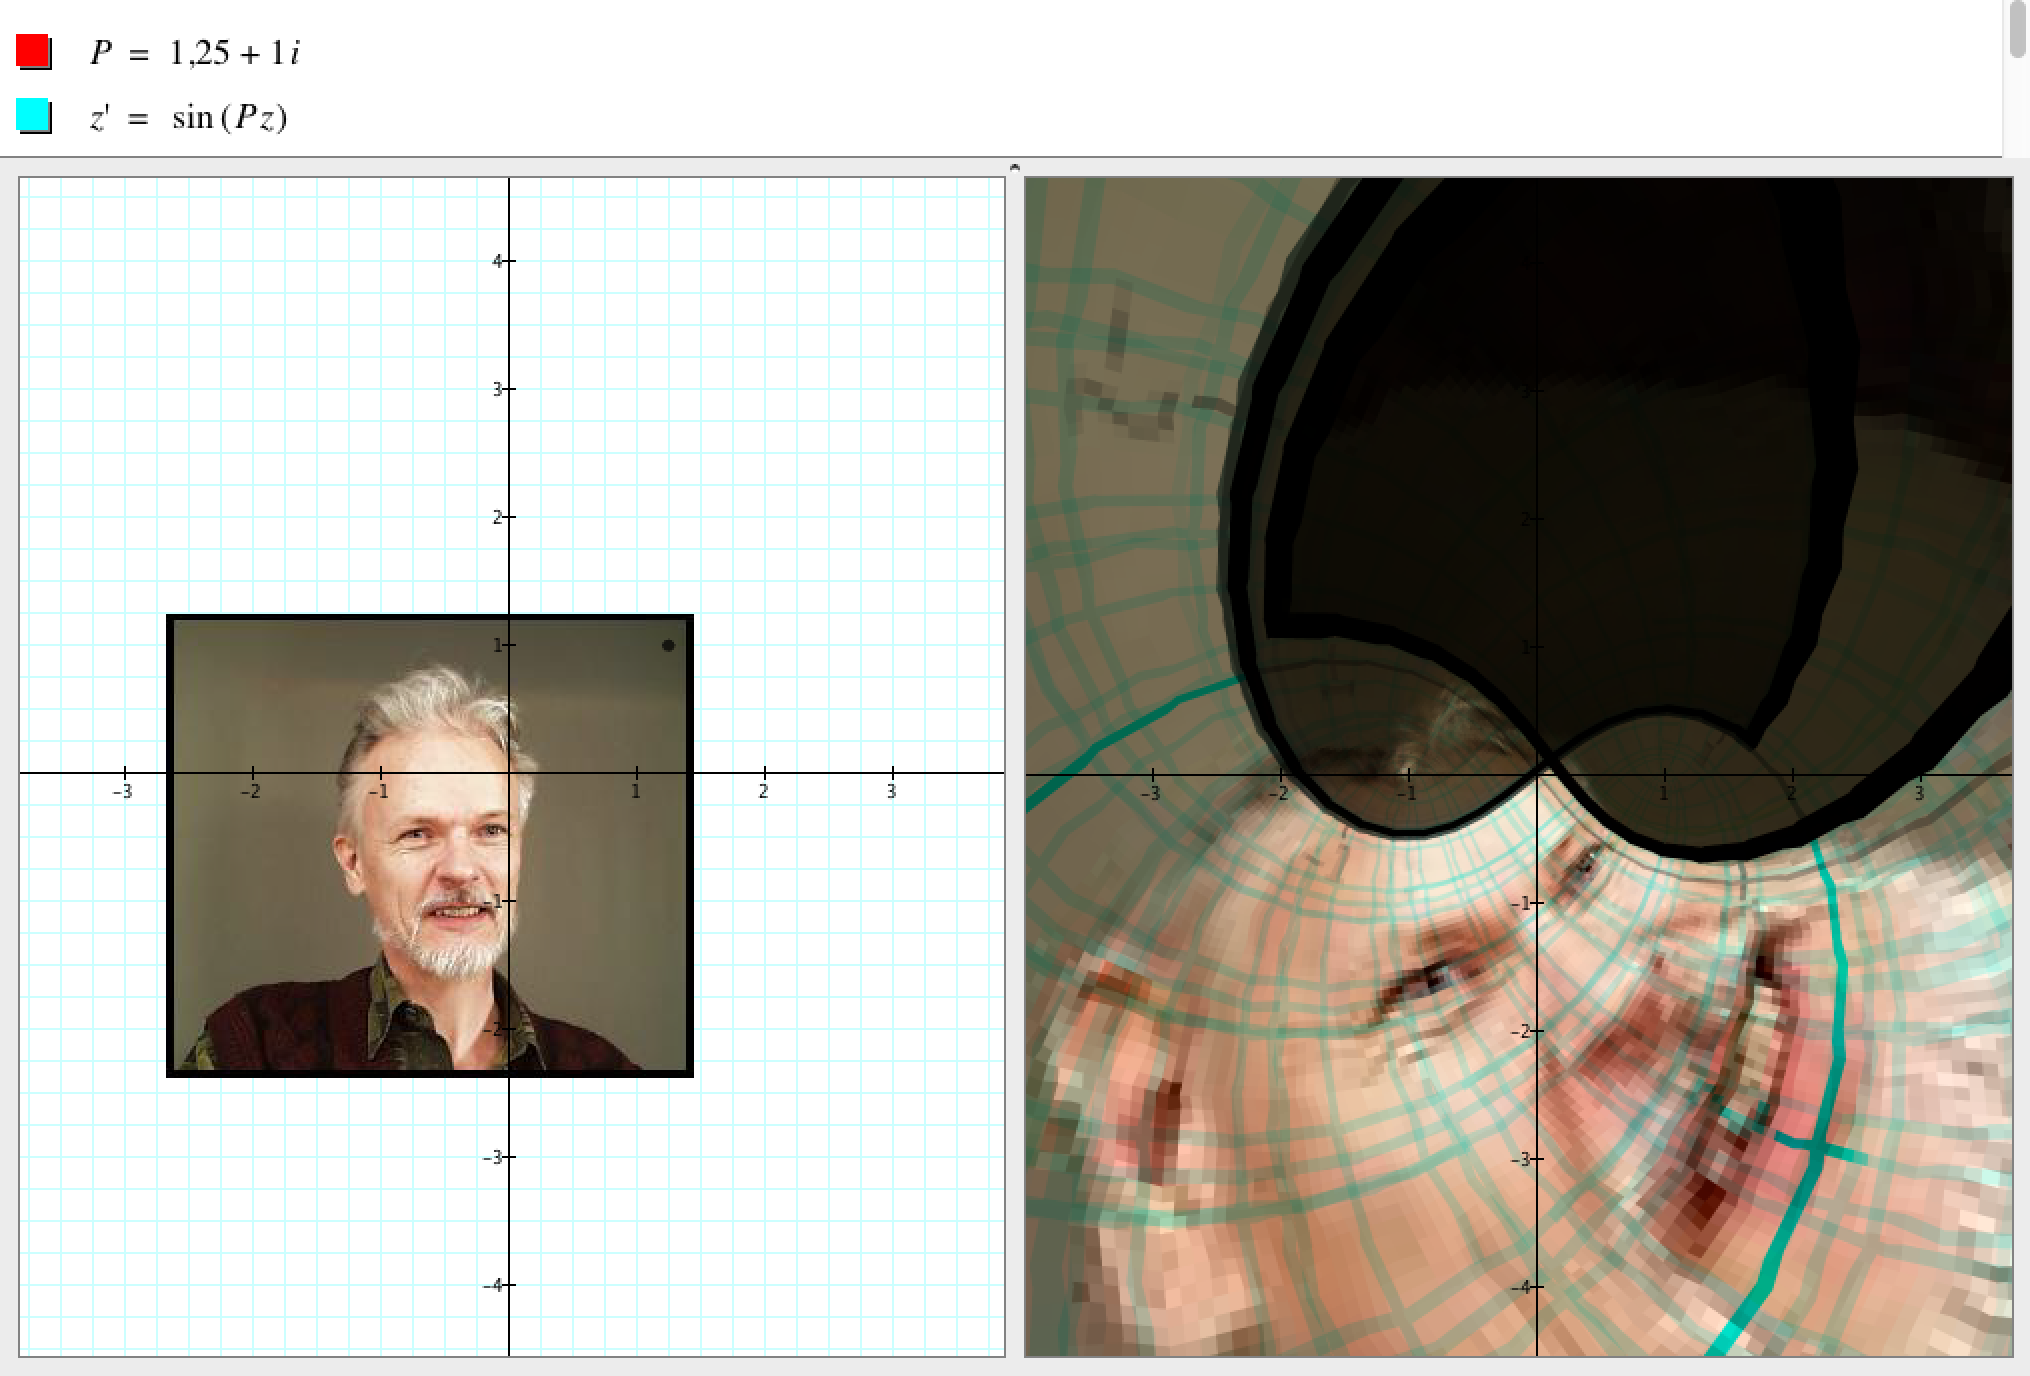Click the 2 tick label on left vertical axis
Viewport: 2030px width, 1376px height.
coord(497,517)
